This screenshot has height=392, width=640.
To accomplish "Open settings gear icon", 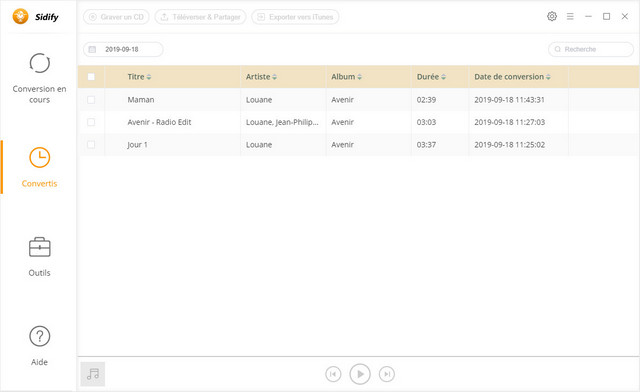I will pos(552,16).
